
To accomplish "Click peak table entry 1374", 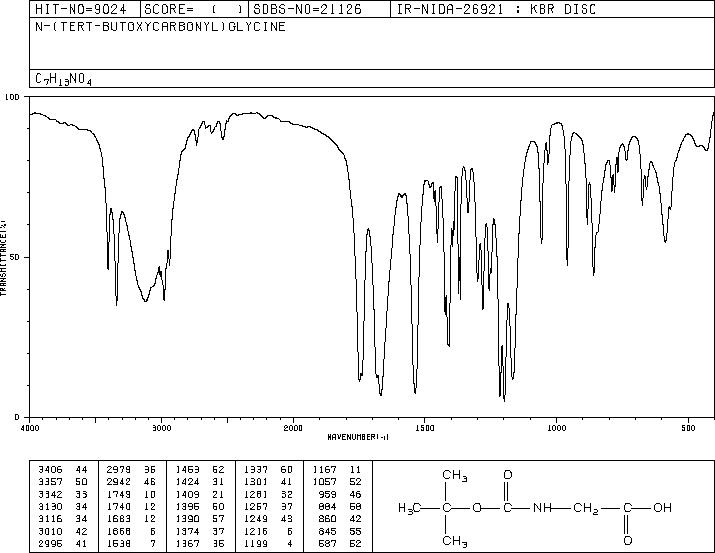I will pyautogui.click(x=187, y=531).
